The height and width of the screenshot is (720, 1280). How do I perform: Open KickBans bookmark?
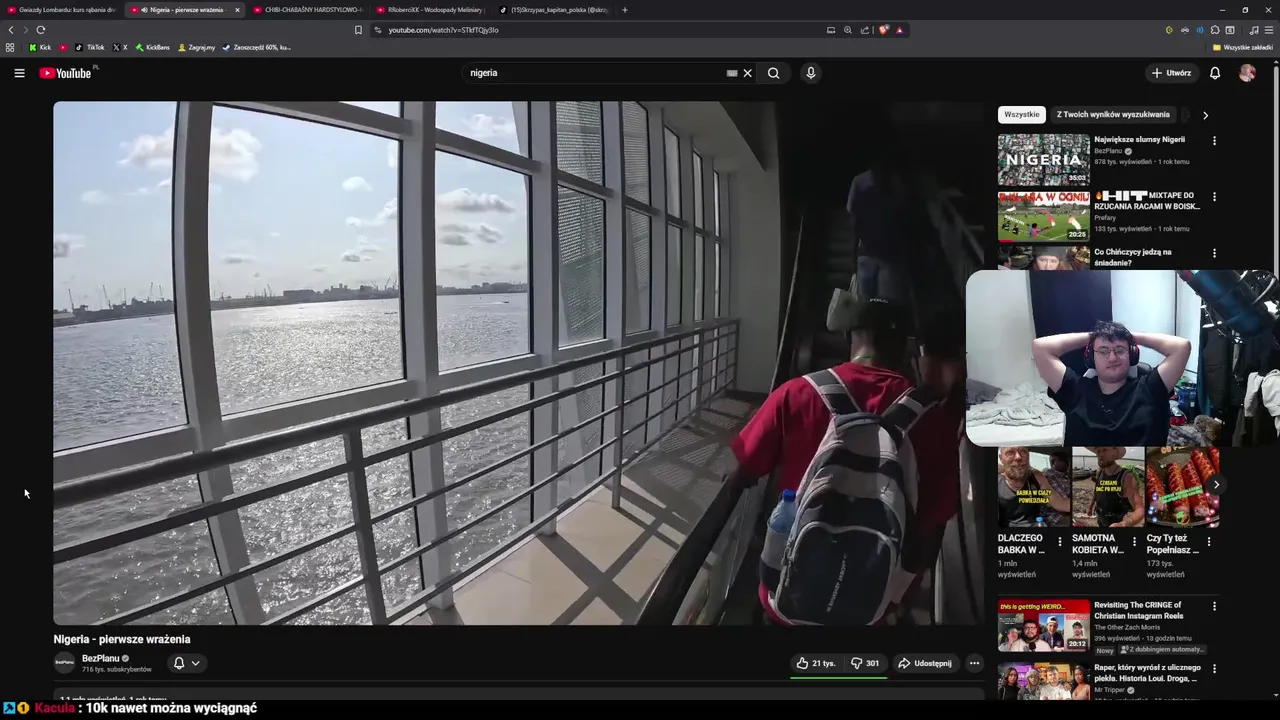153,47
